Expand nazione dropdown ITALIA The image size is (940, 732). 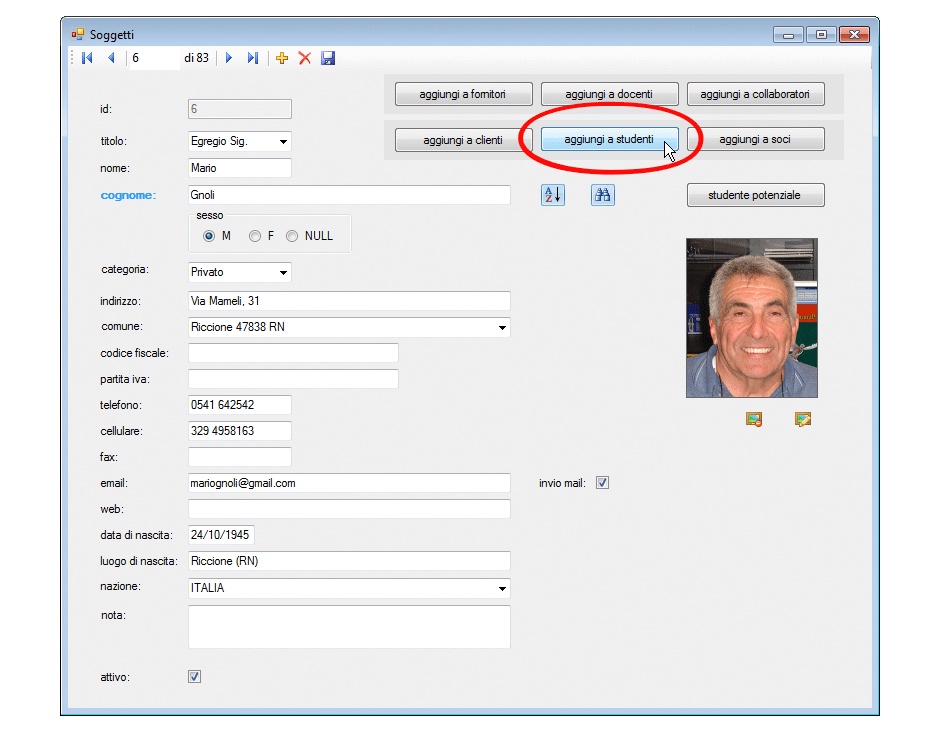[x=349, y=588]
